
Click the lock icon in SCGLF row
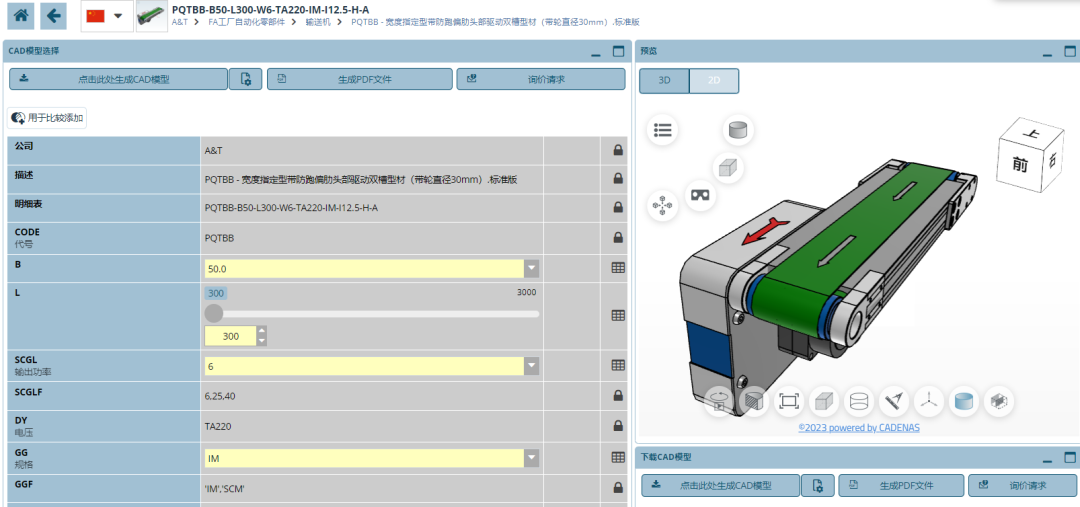[x=618, y=395]
